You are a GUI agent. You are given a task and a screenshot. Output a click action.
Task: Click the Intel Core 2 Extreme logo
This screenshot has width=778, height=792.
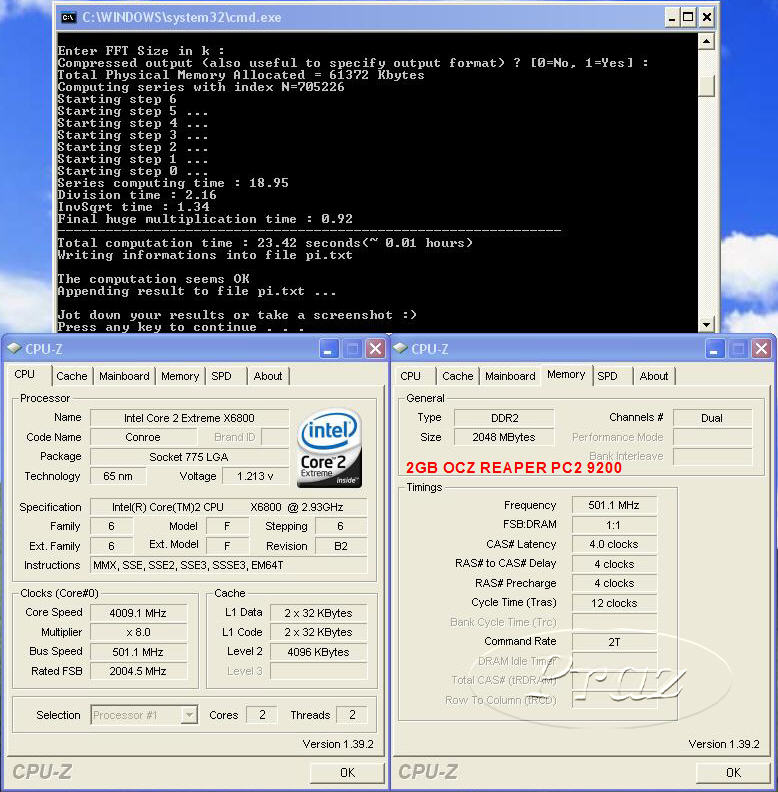tap(330, 448)
